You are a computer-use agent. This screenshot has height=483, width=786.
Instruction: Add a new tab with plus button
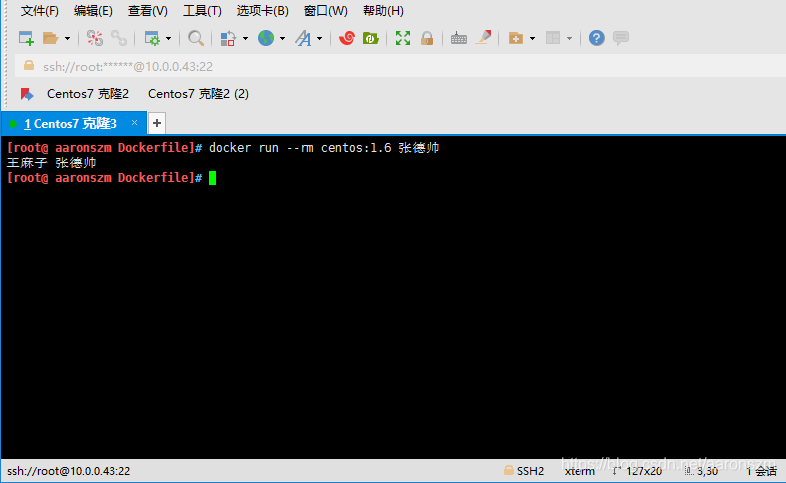157,123
